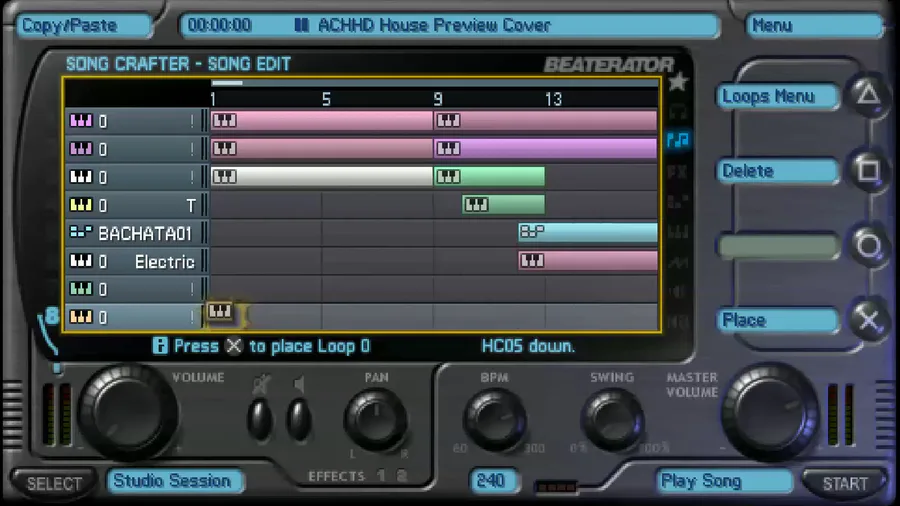Click the purple keyboard icon of track two
The image size is (900, 506).
81,149
